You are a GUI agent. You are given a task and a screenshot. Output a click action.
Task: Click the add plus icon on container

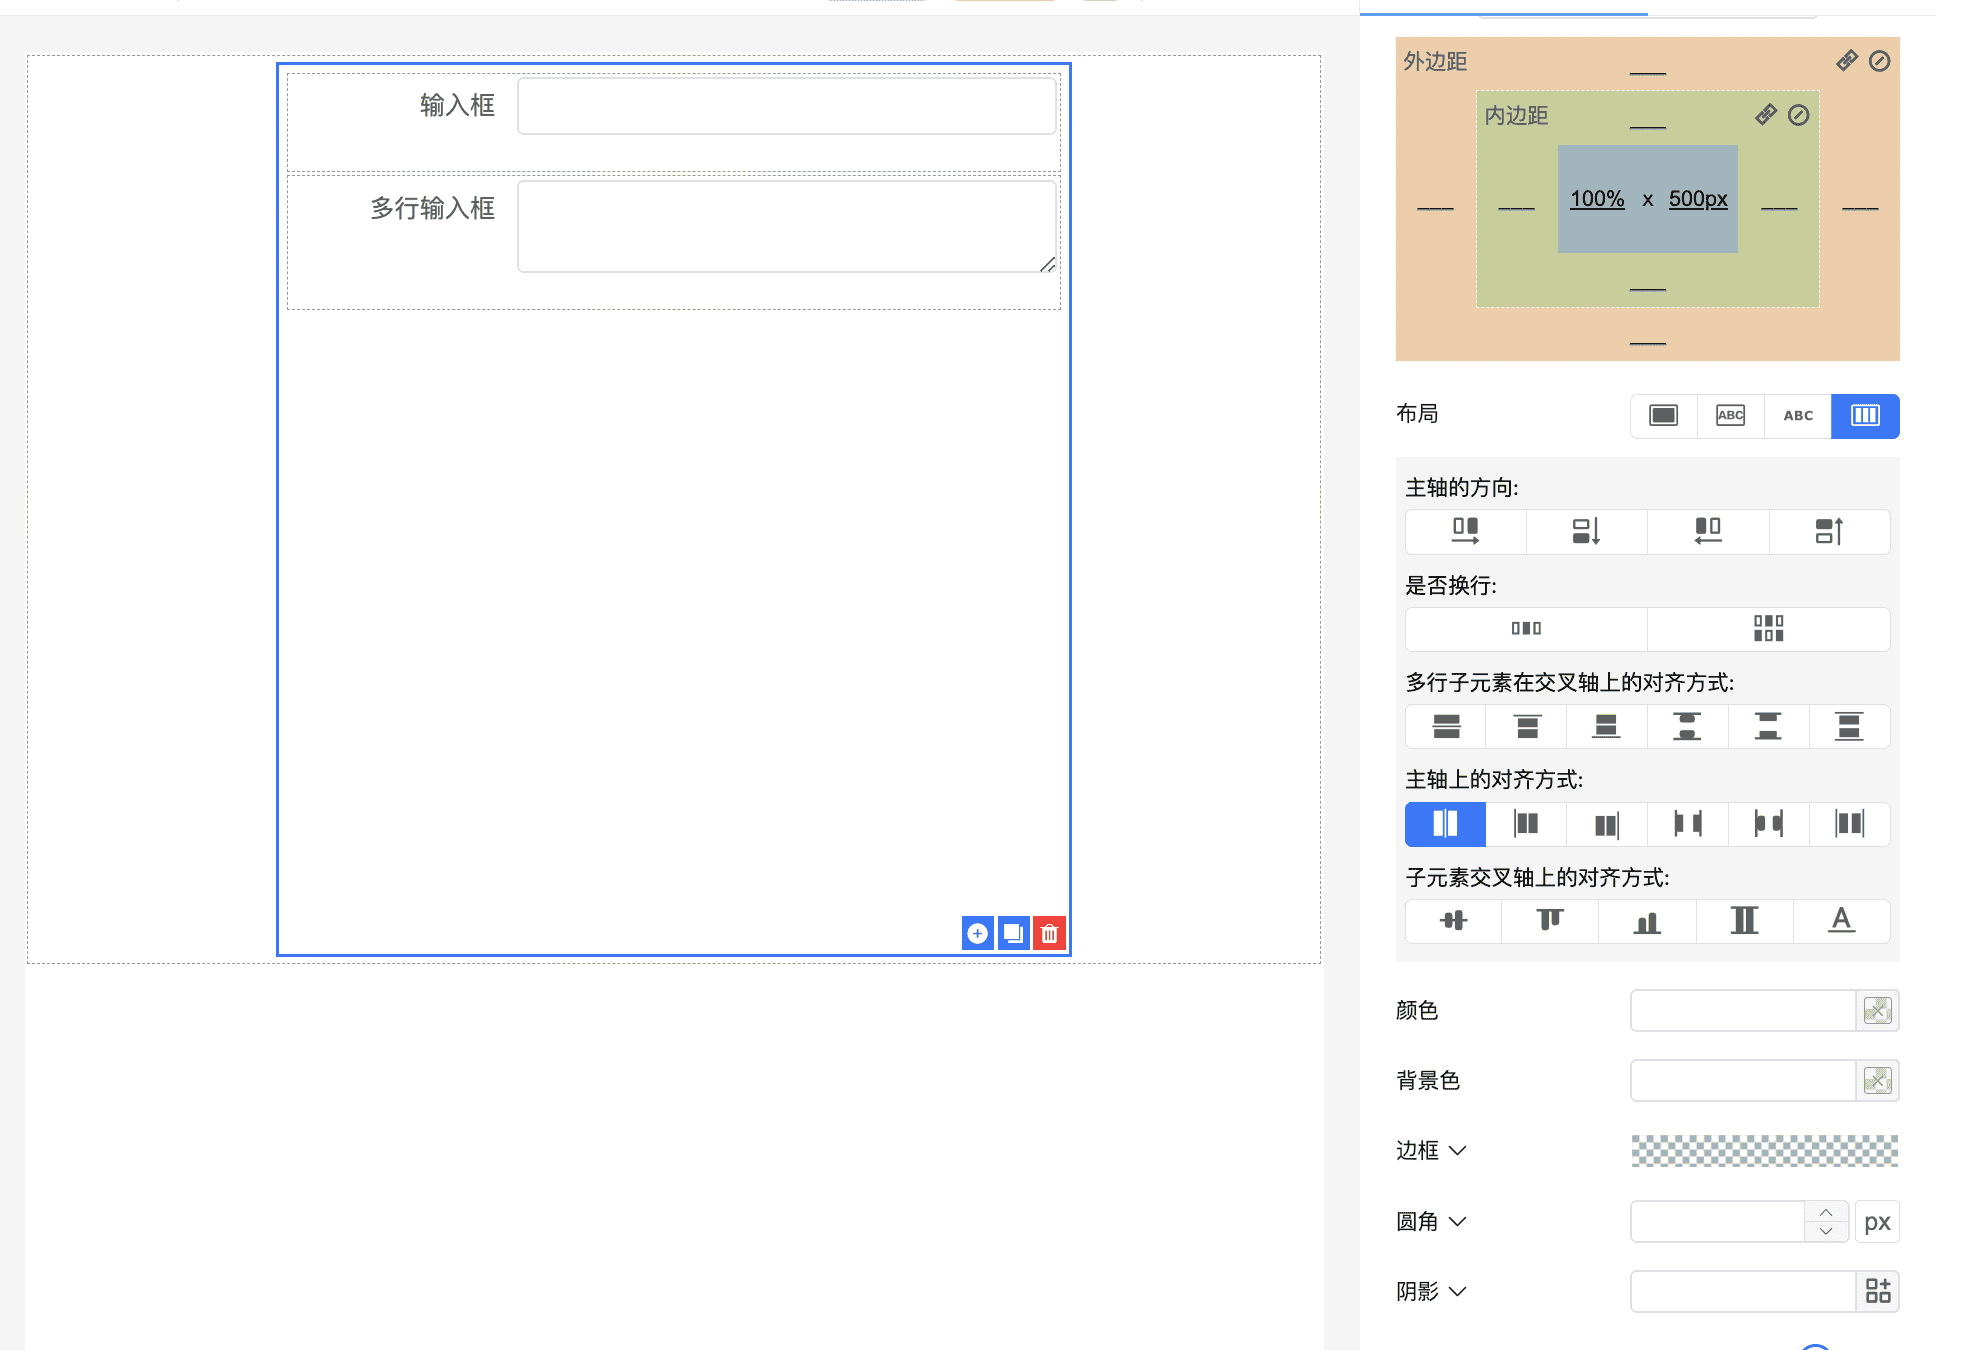(x=977, y=933)
